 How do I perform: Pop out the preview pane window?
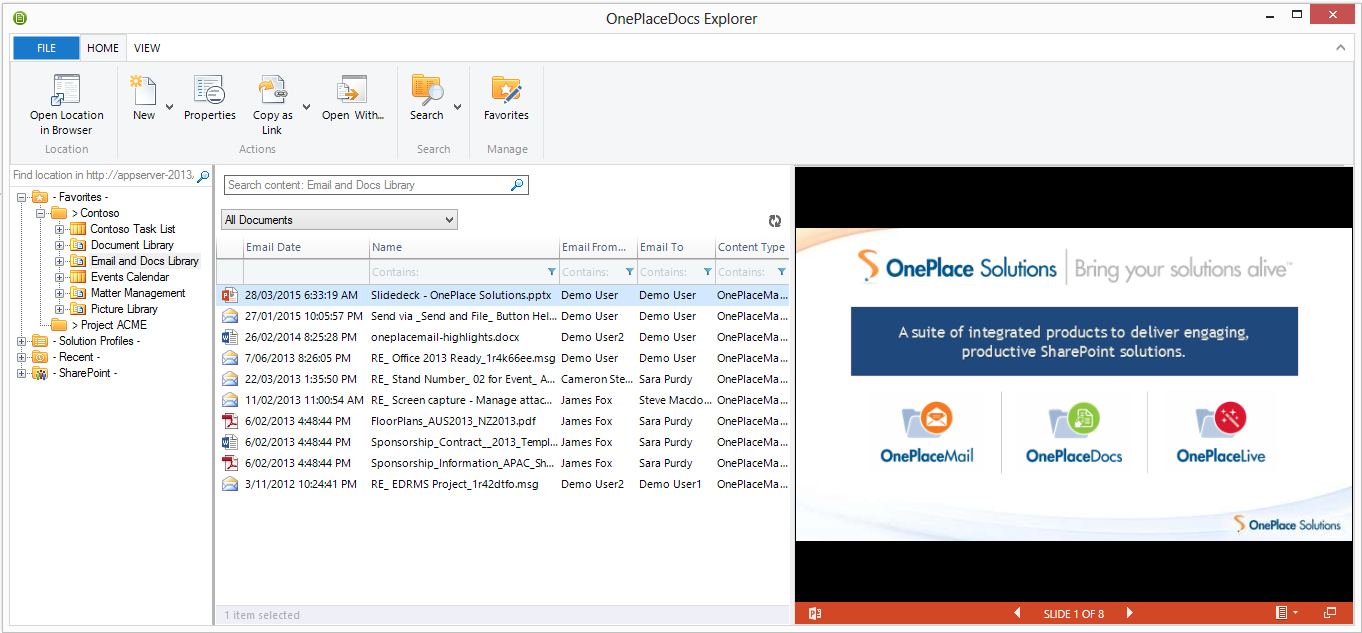(1330, 613)
